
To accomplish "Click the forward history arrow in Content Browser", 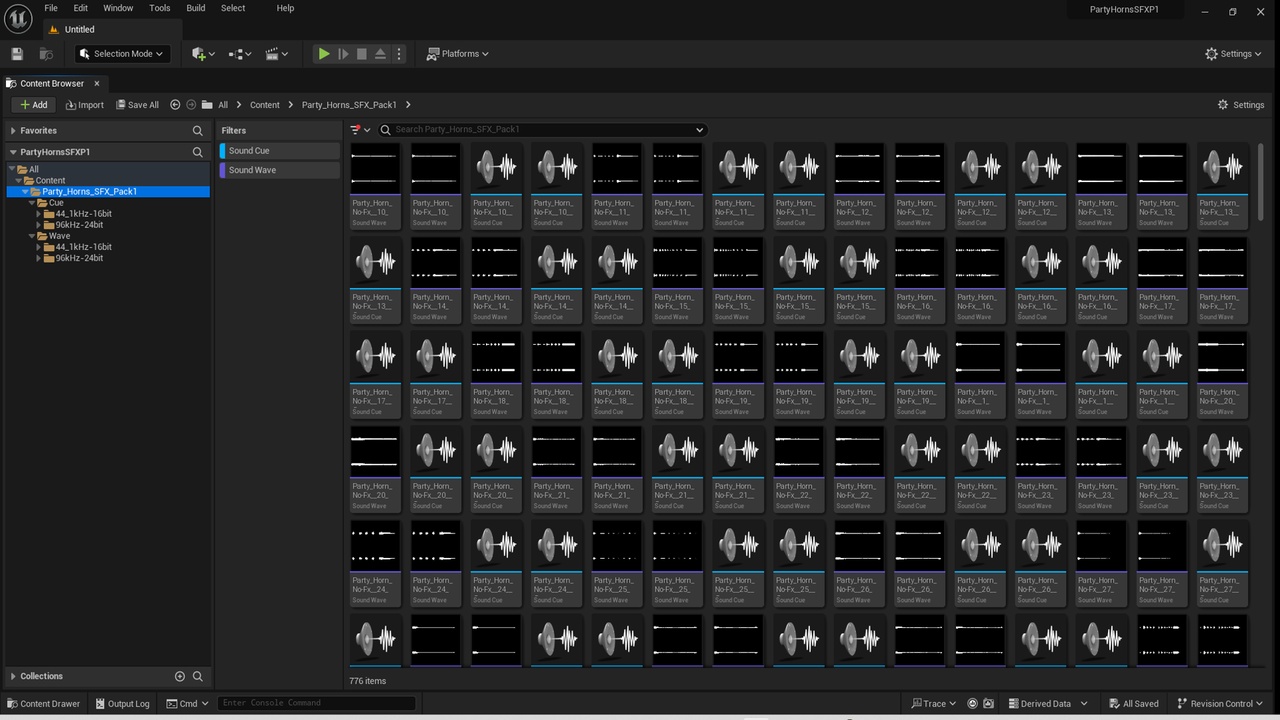I will click(191, 105).
